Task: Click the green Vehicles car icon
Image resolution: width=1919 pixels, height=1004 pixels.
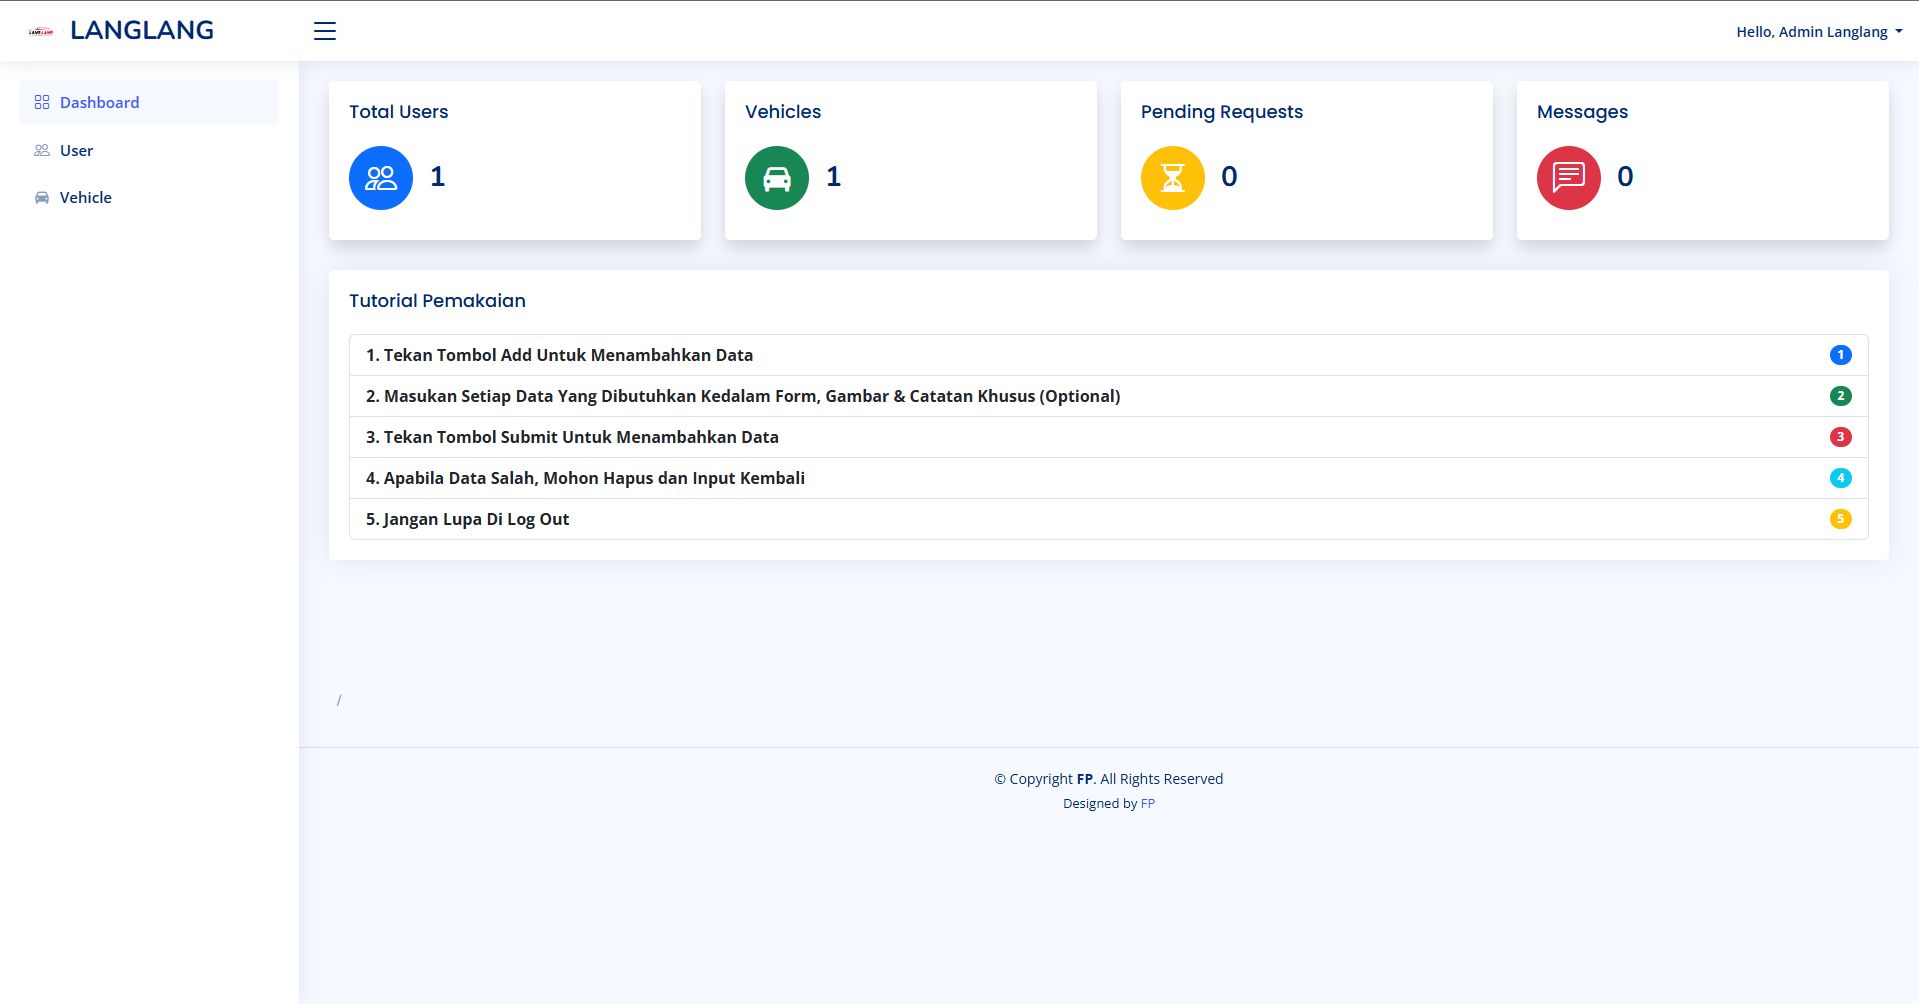Action: tap(777, 178)
